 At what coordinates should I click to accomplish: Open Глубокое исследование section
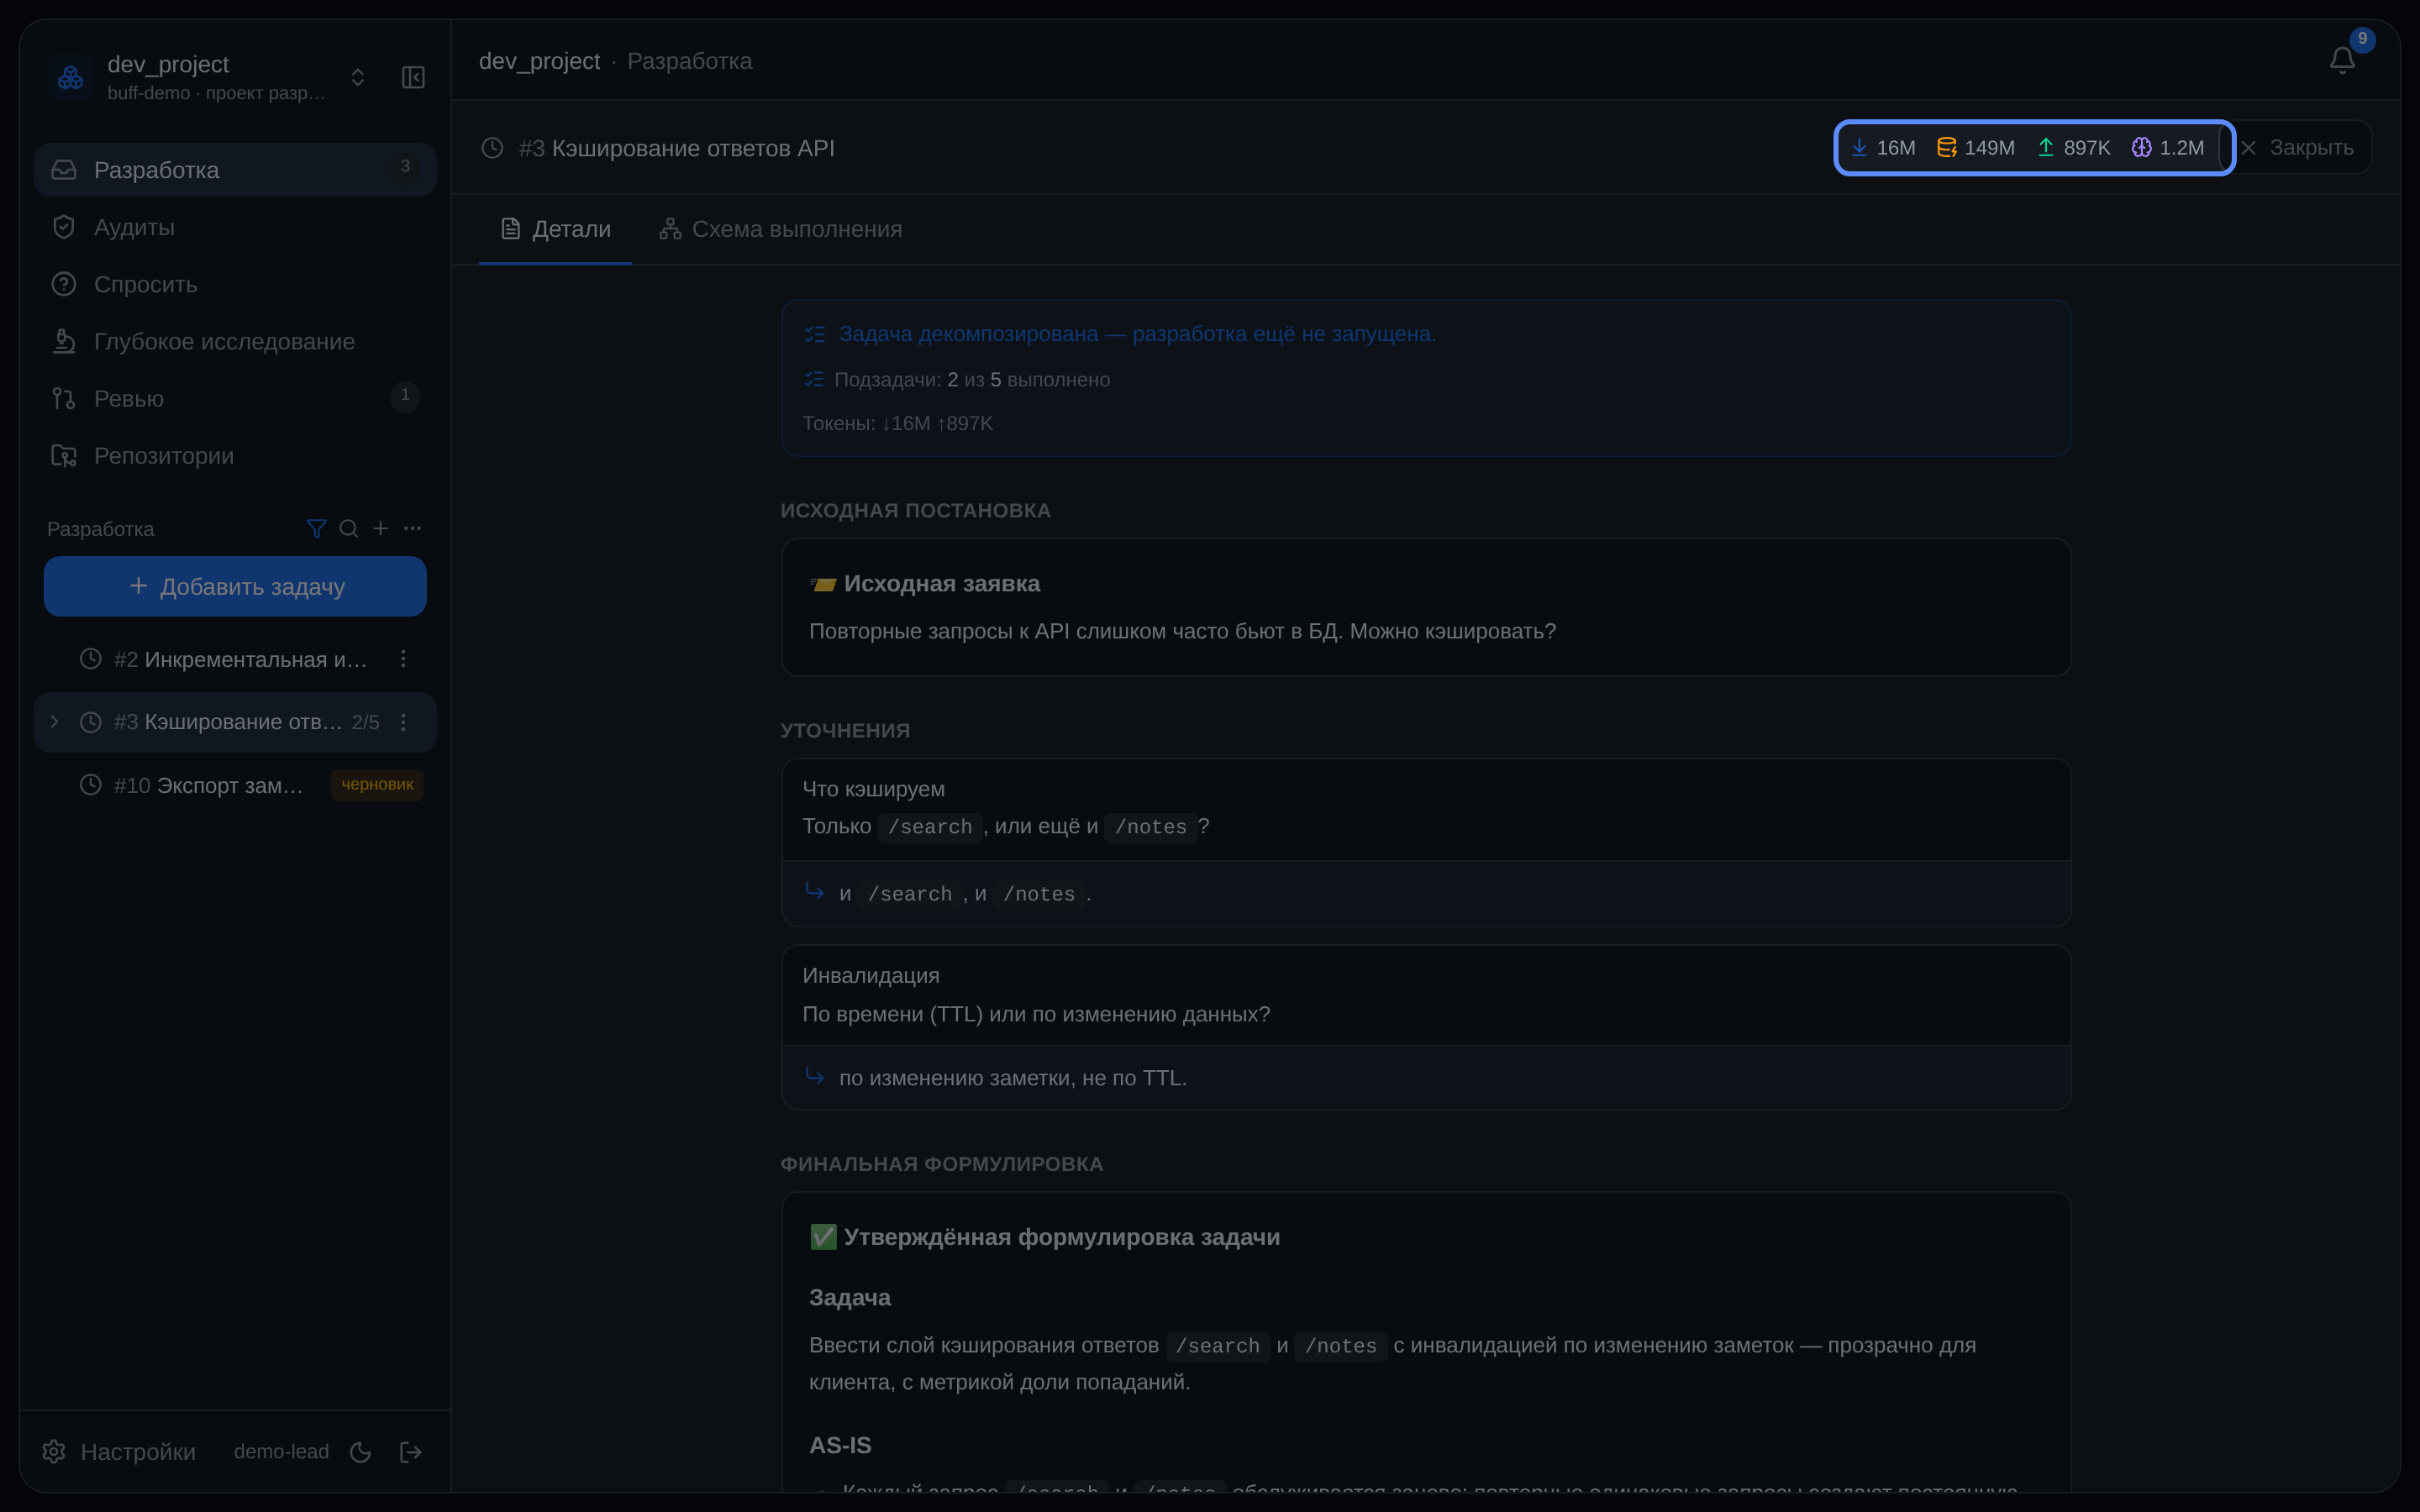point(235,341)
